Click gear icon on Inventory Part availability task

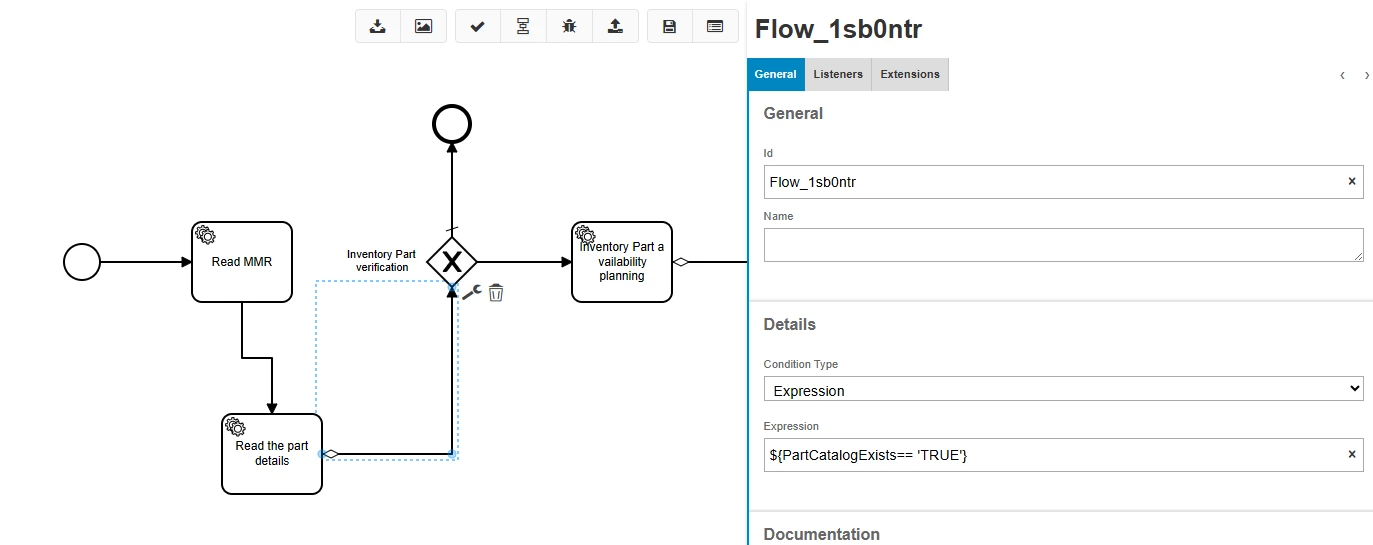585,236
